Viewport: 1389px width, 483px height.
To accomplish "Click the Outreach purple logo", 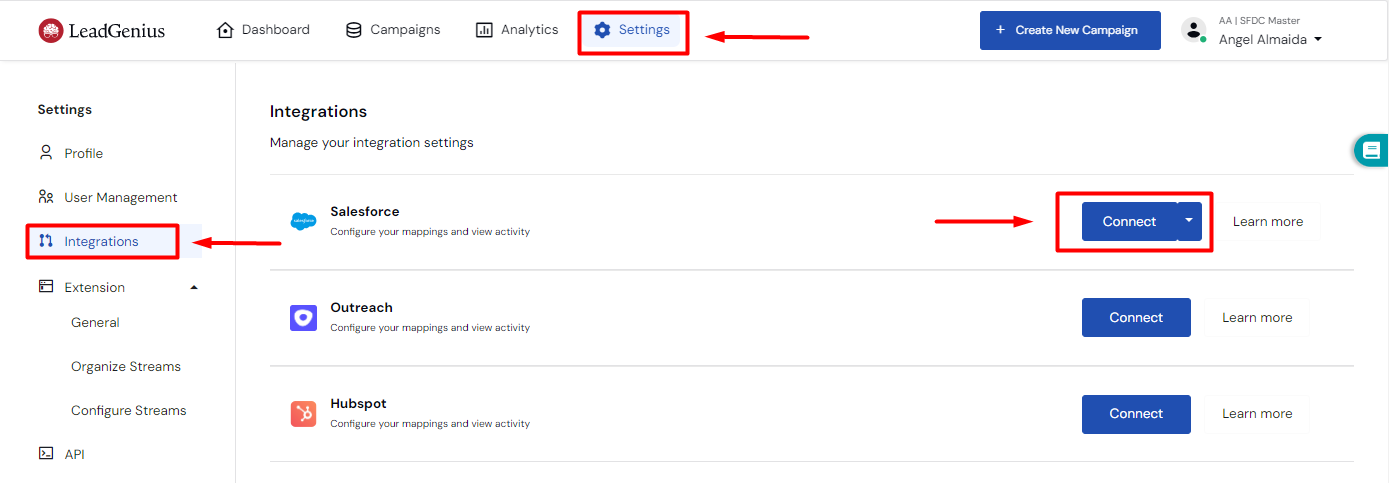I will (x=303, y=318).
